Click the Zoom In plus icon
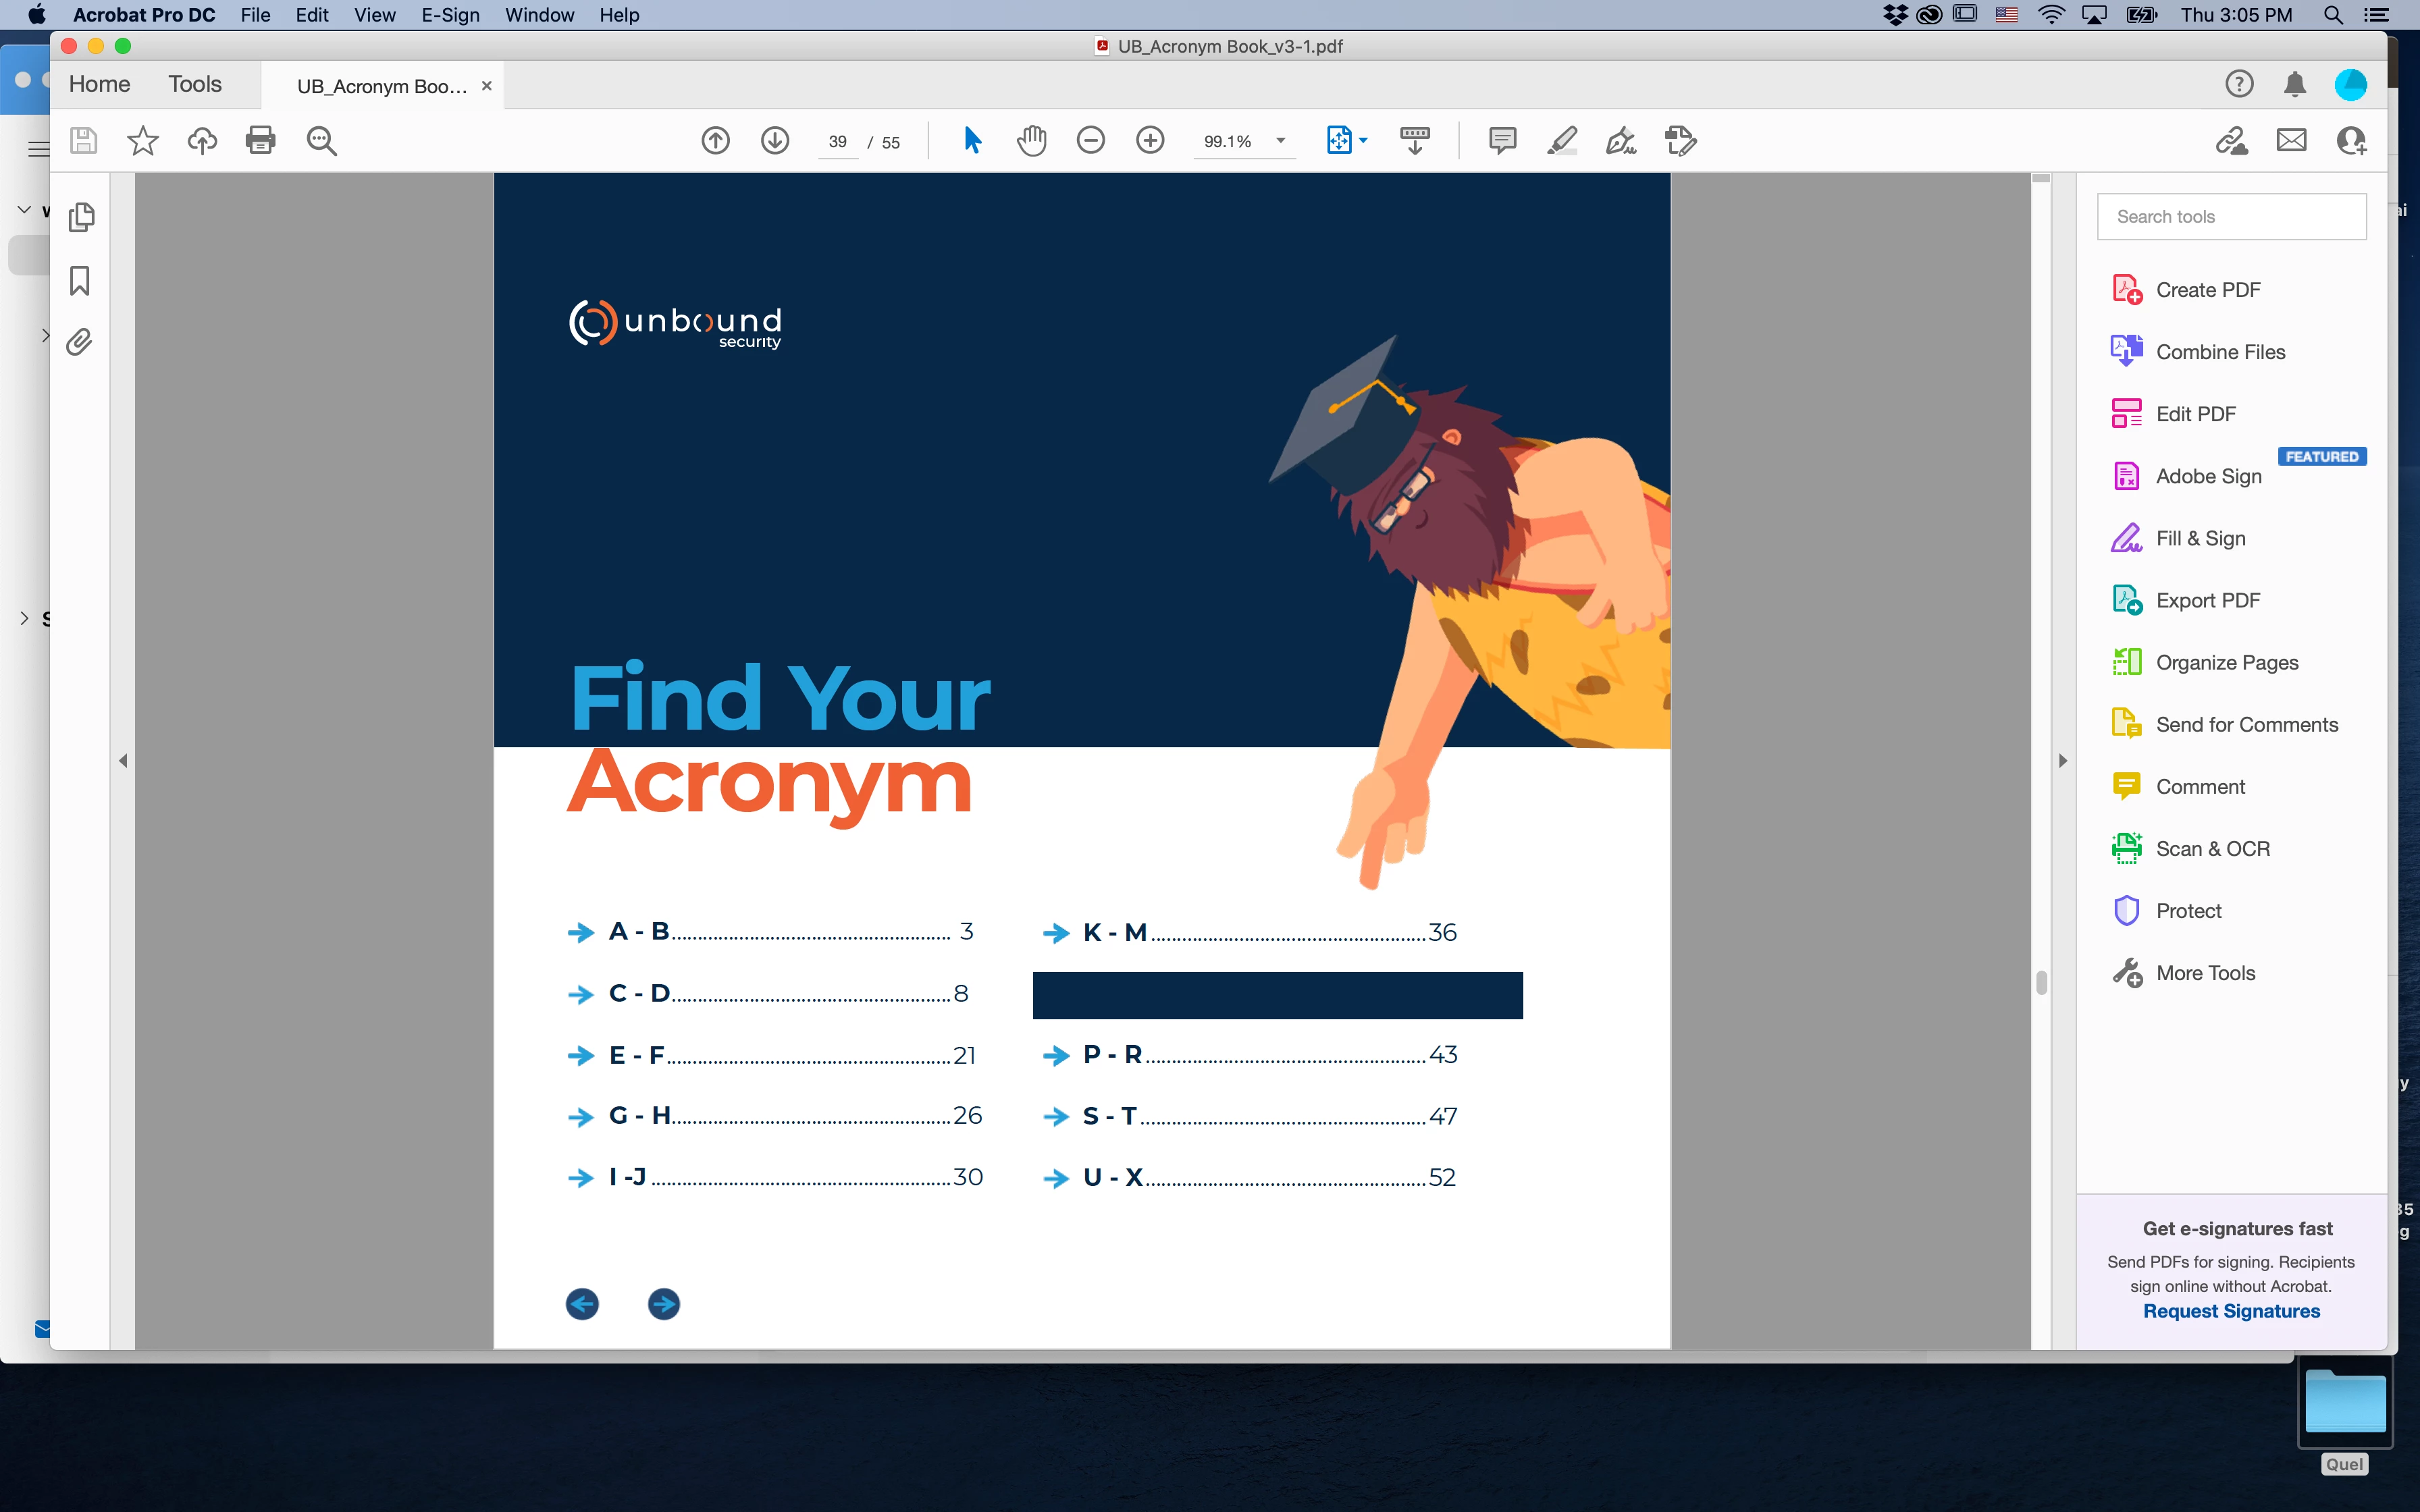Viewport: 2420px width, 1512px height. point(1150,140)
